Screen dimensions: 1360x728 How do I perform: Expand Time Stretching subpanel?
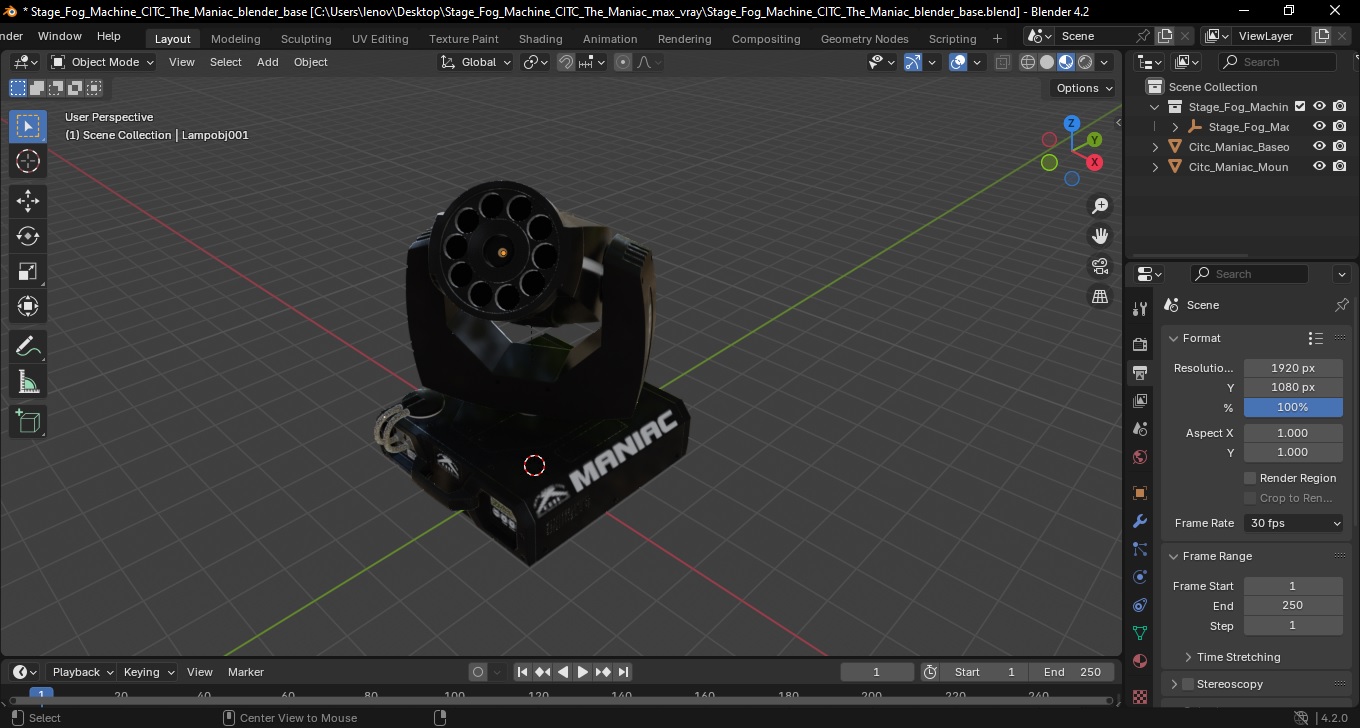[1188, 657]
